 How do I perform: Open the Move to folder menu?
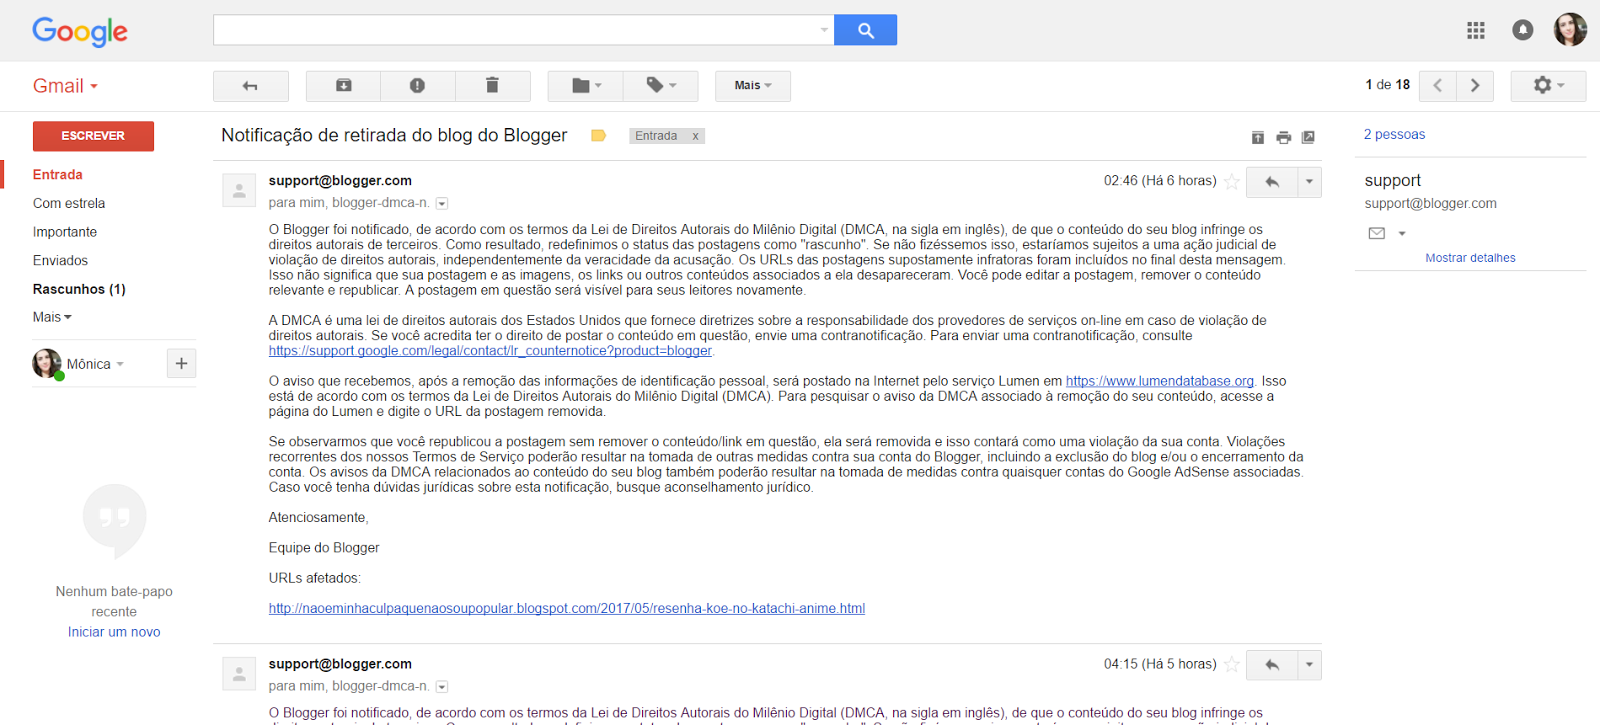[x=585, y=86]
